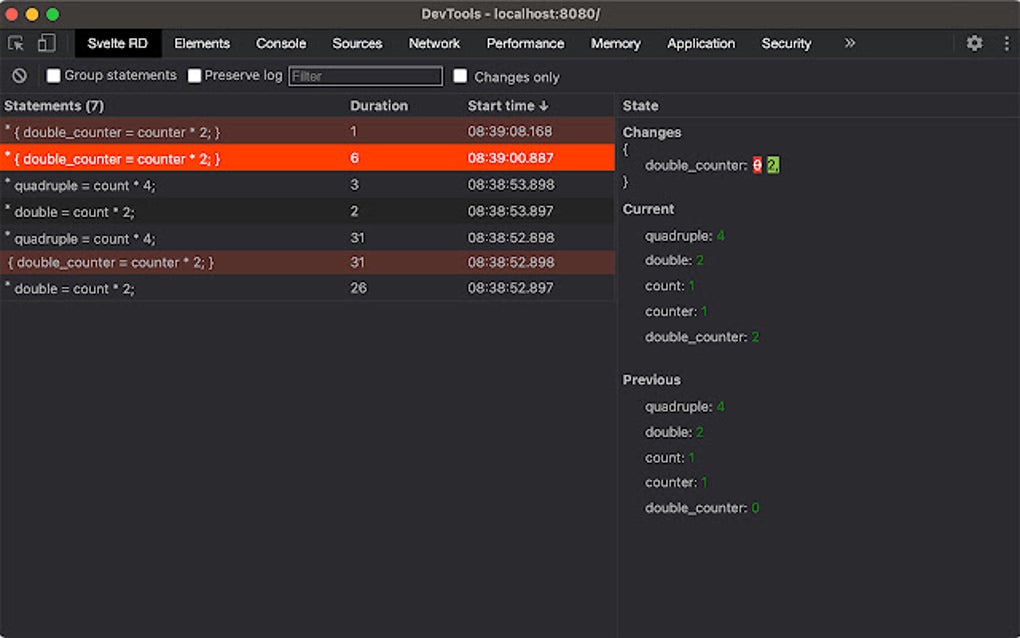Open the DevTools three-dot menu

(x=1006, y=43)
